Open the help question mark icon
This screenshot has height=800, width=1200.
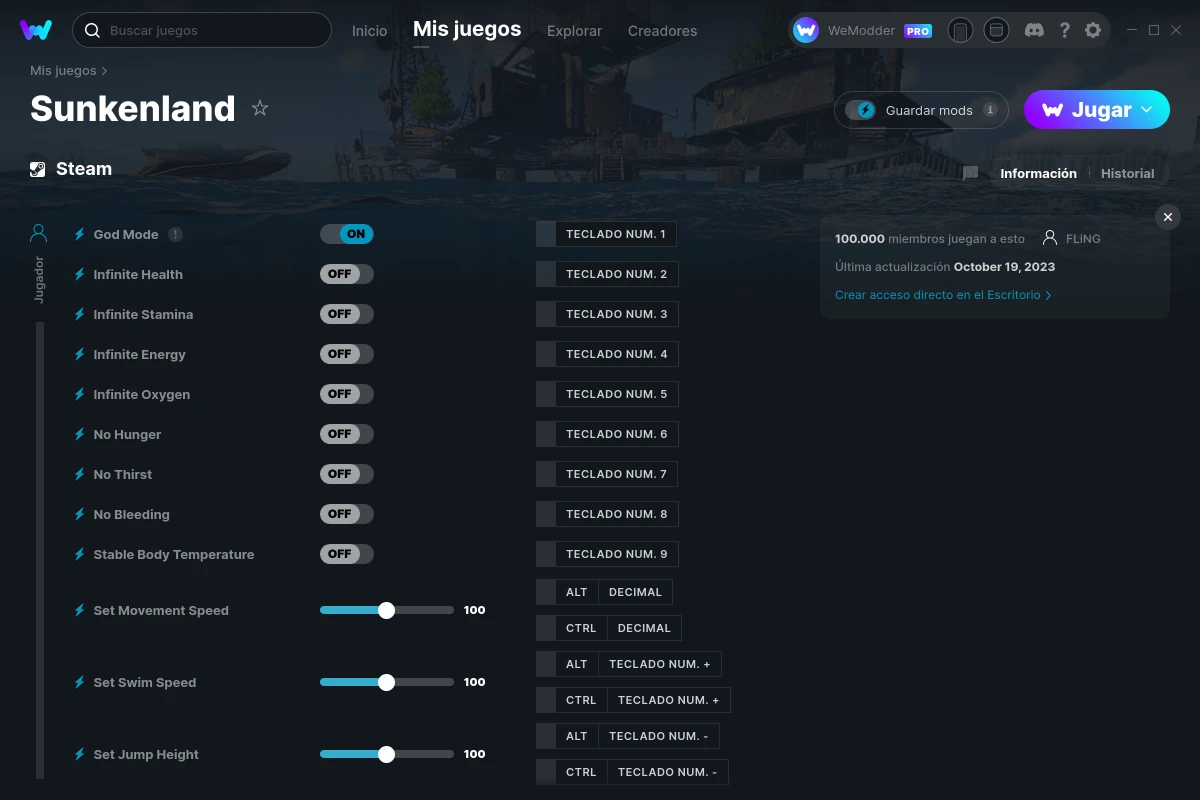click(x=1064, y=30)
